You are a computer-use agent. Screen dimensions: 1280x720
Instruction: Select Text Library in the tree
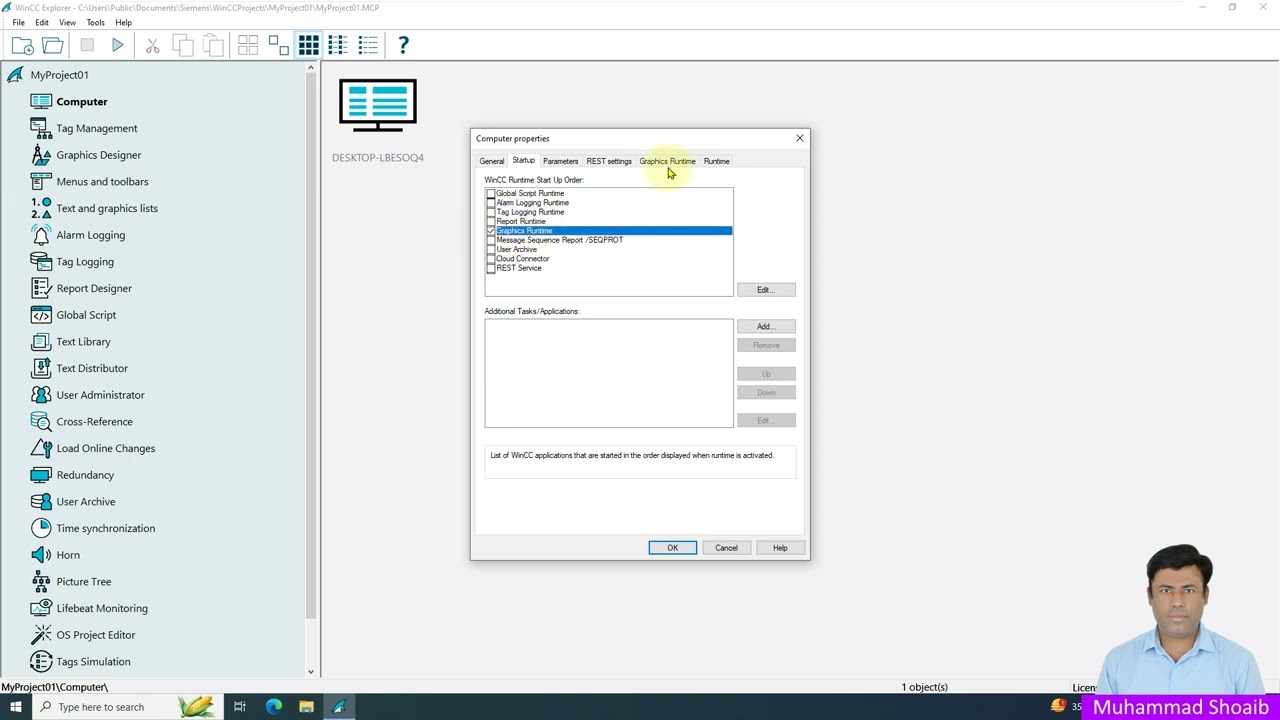(x=84, y=341)
